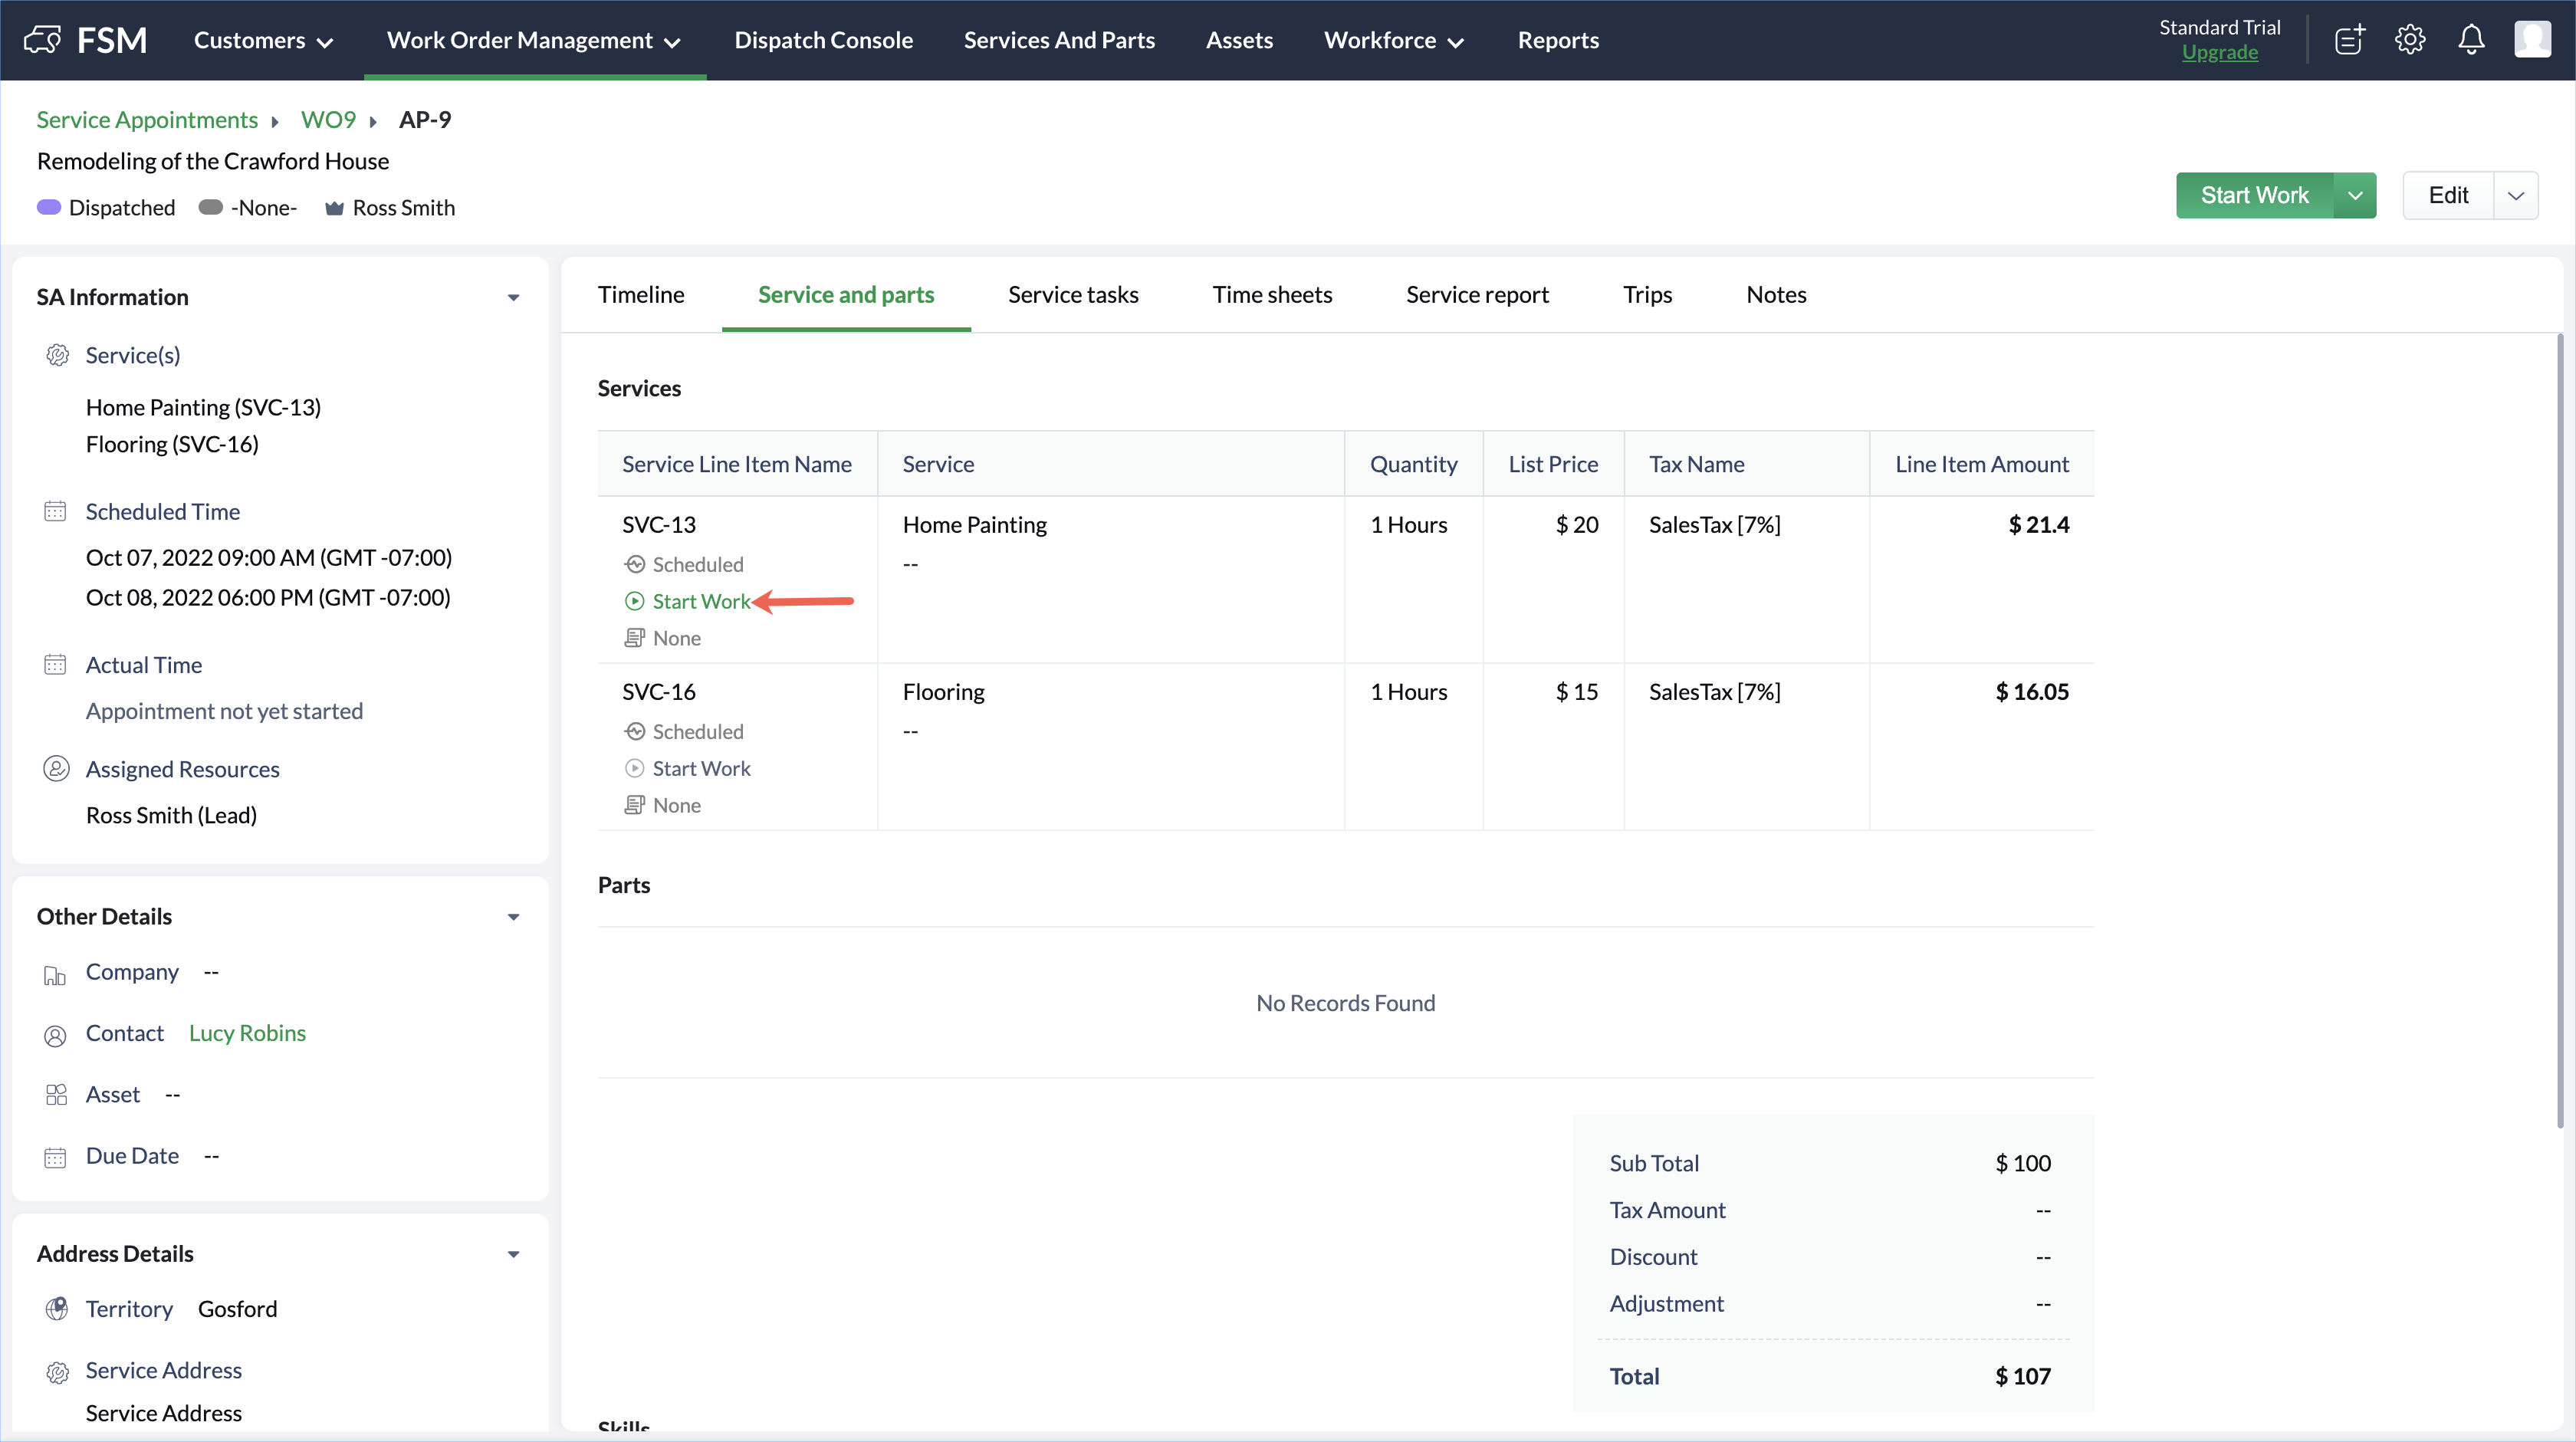Open the settings gear icon
Image resolution: width=2576 pixels, height=1442 pixels.
(x=2410, y=40)
